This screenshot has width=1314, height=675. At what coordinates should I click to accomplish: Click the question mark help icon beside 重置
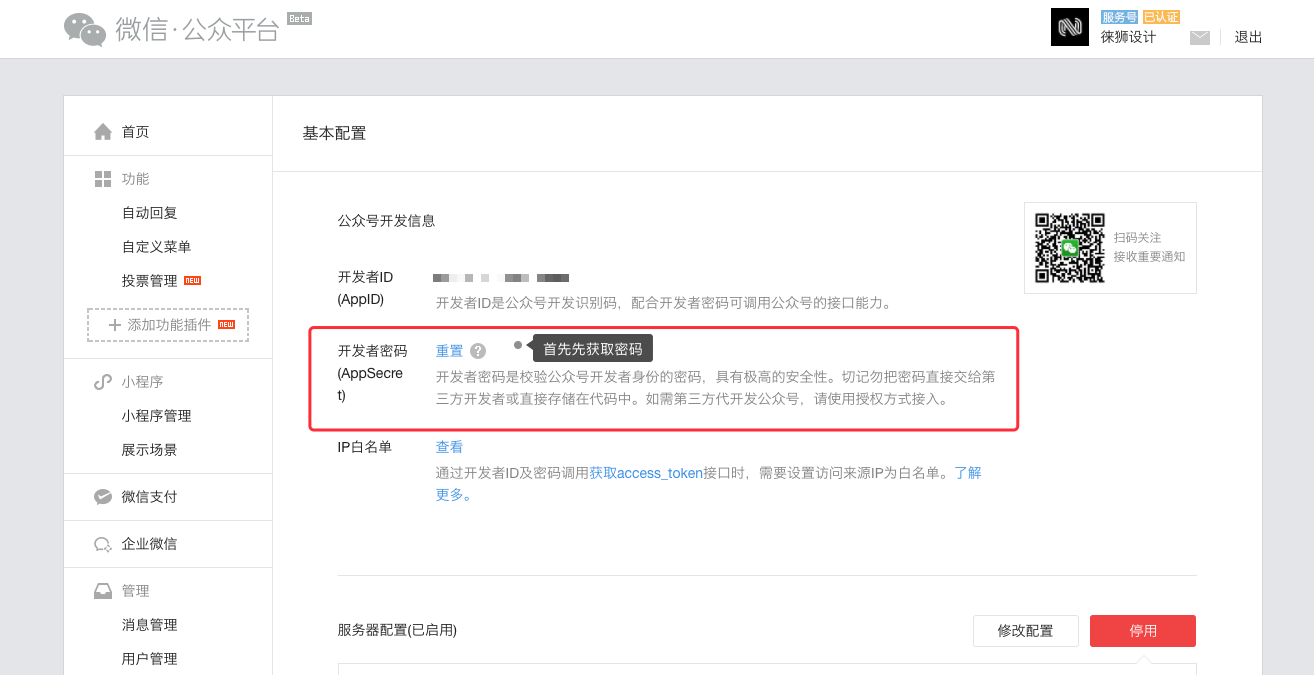[x=478, y=351]
